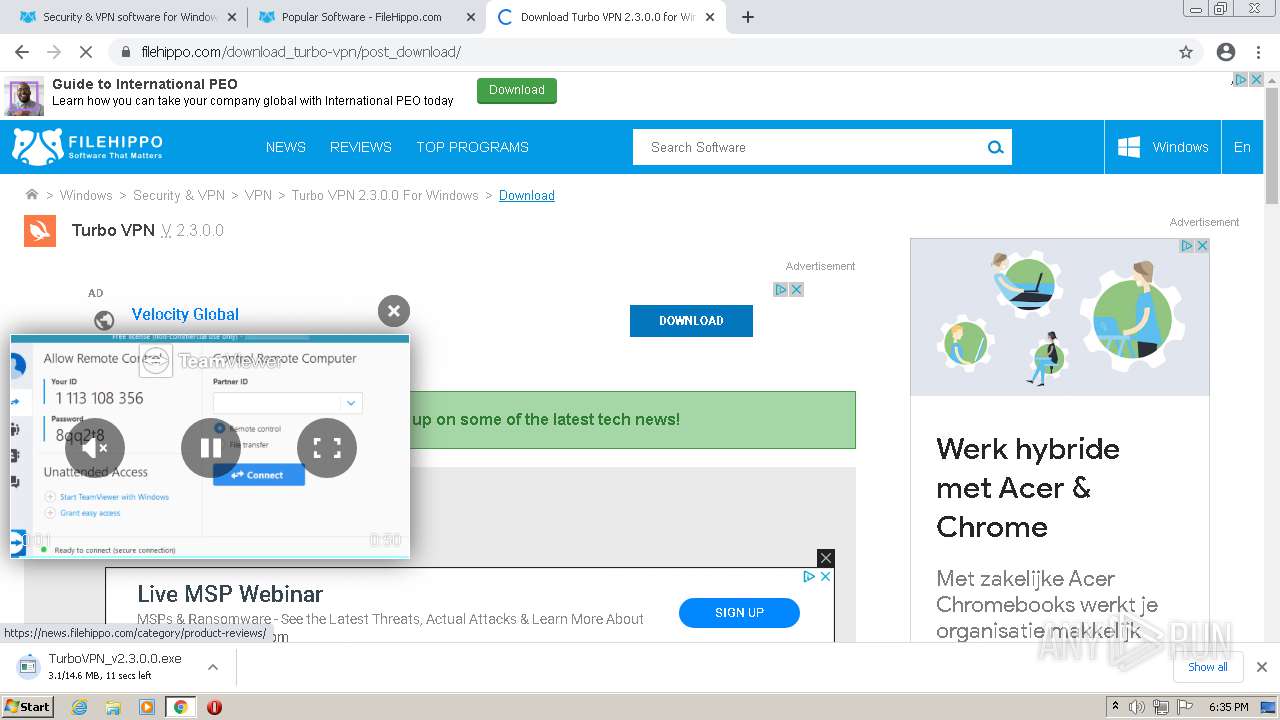Viewport: 1280px width, 720px height.
Task: Mute the floating video player
Action: click(95, 448)
